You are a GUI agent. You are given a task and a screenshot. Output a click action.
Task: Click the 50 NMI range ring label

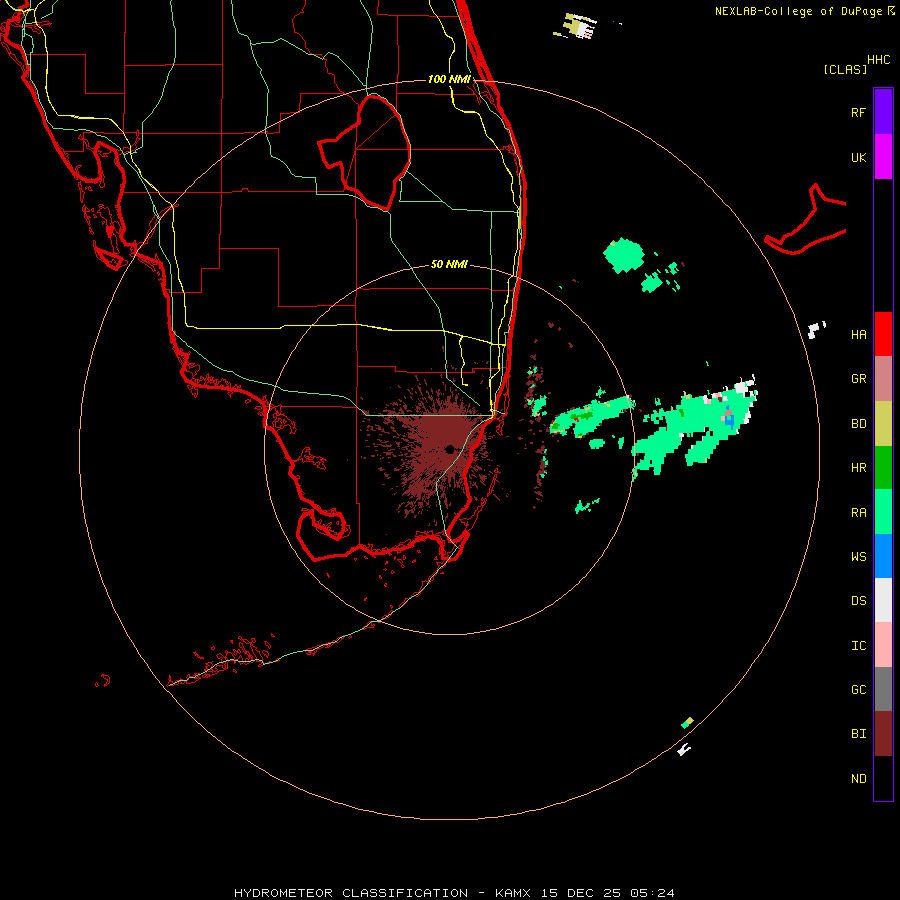coord(449,264)
